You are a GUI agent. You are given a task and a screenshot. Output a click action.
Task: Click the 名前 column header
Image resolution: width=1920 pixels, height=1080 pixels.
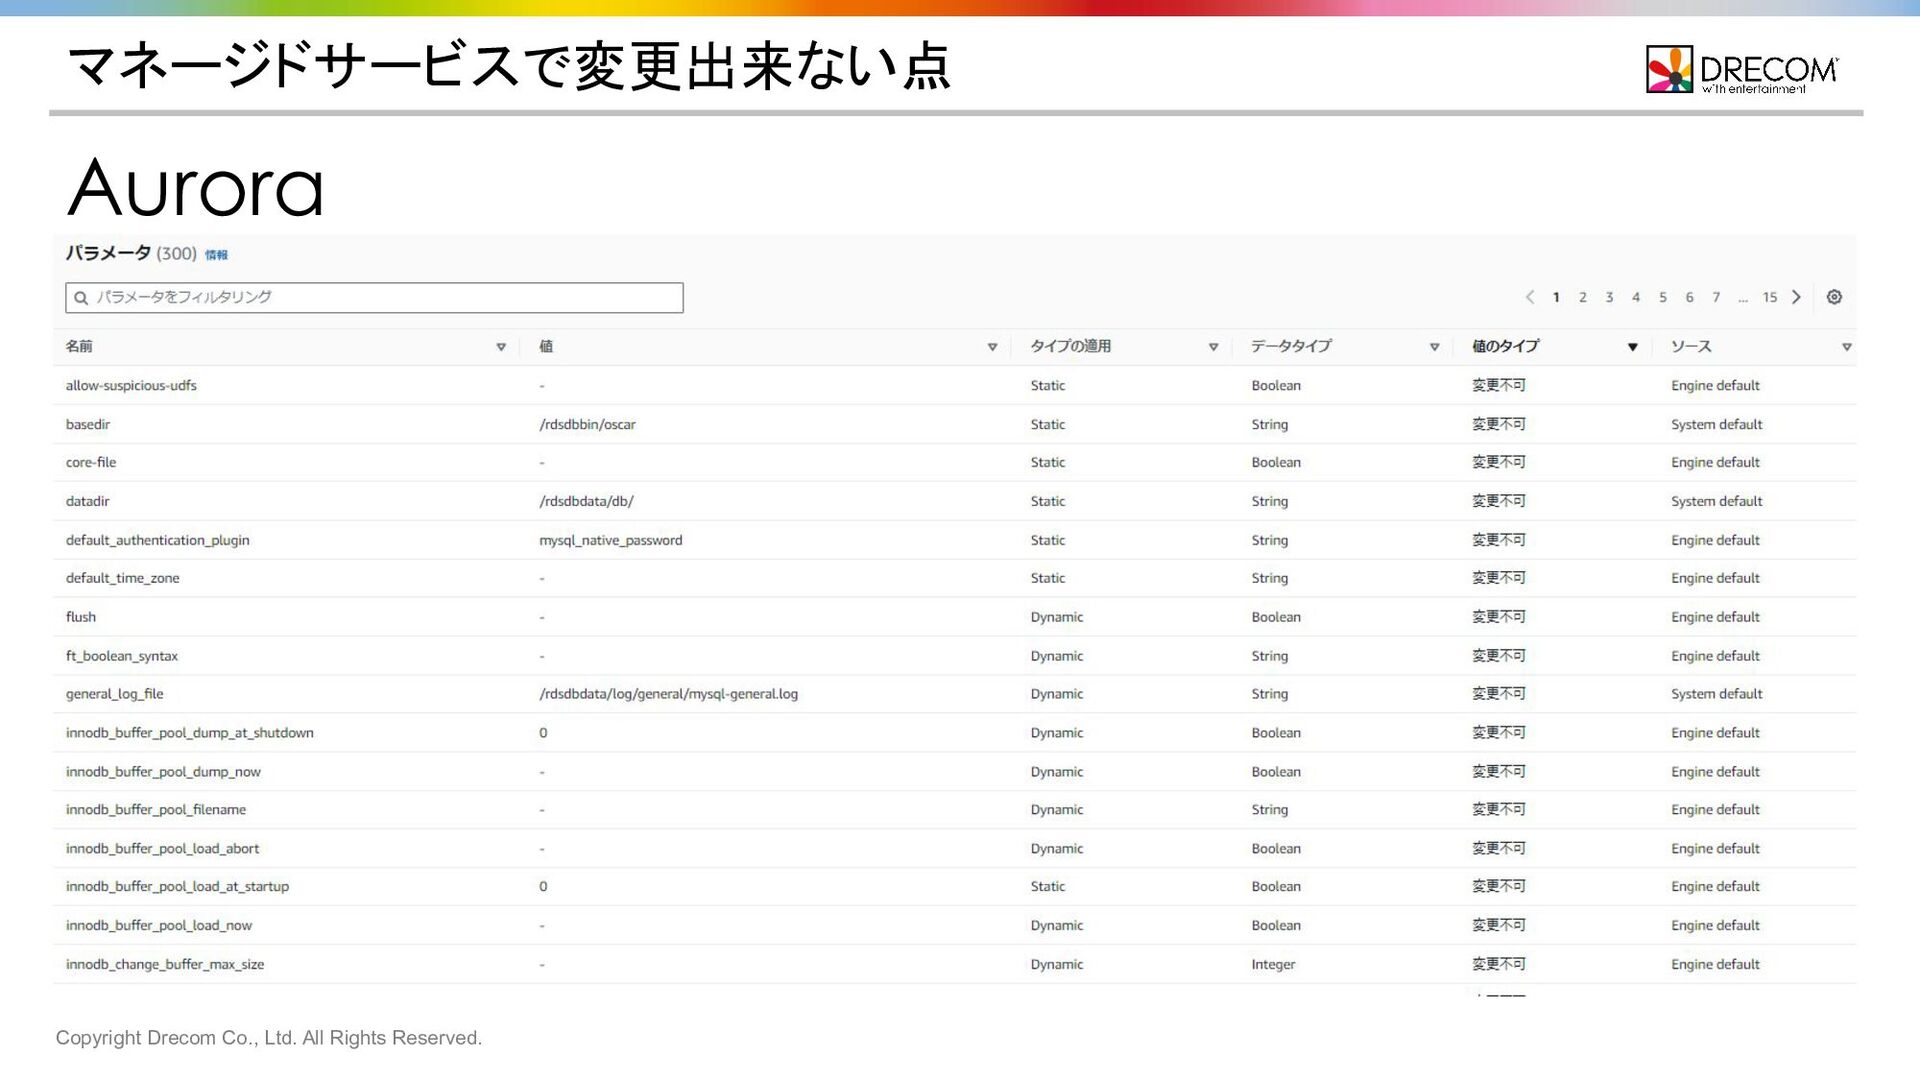click(79, 346)
